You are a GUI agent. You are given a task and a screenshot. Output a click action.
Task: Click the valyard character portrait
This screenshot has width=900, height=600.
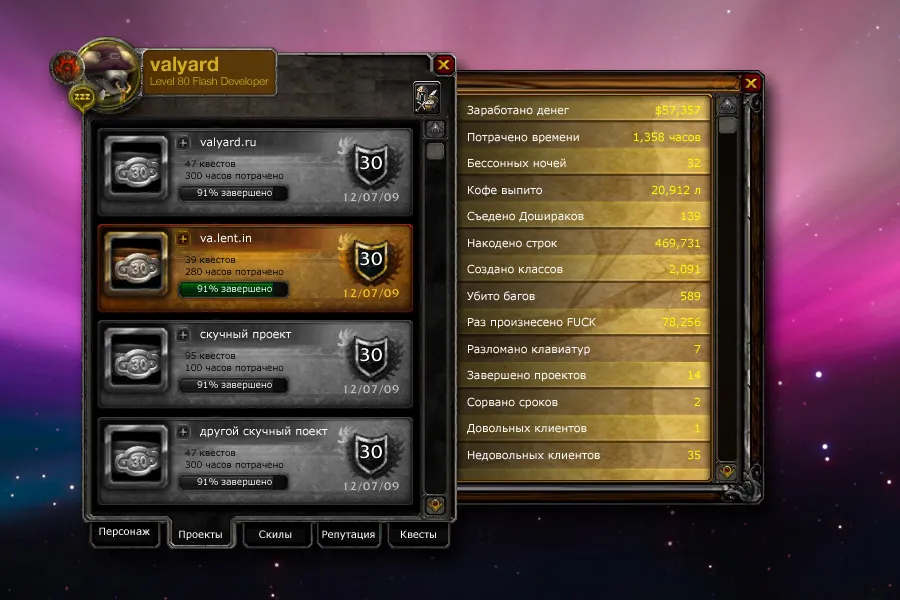110,72
